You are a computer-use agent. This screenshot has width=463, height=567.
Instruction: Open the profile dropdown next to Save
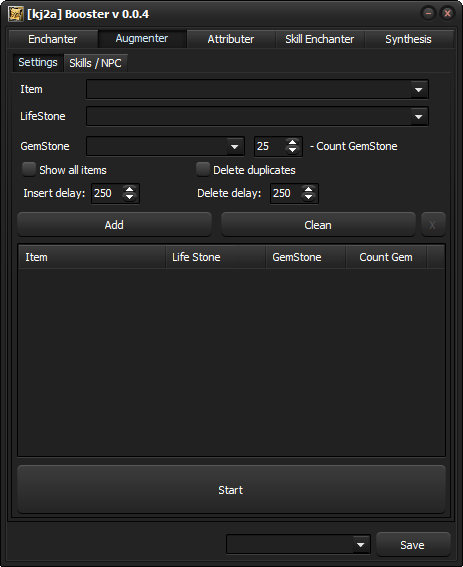coord(298,545)
